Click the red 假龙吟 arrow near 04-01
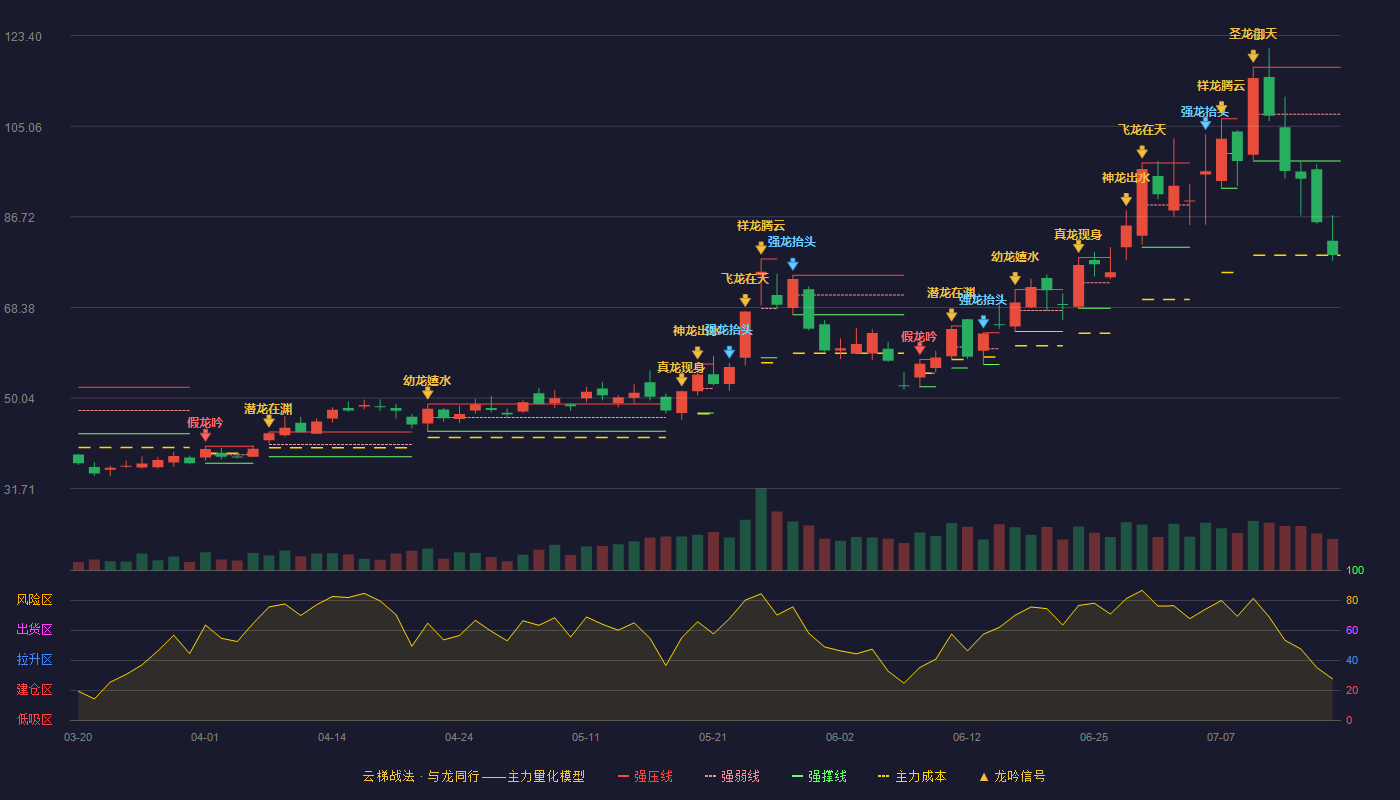Viewport: 1400px width, 800px height. tap(205, 435)
